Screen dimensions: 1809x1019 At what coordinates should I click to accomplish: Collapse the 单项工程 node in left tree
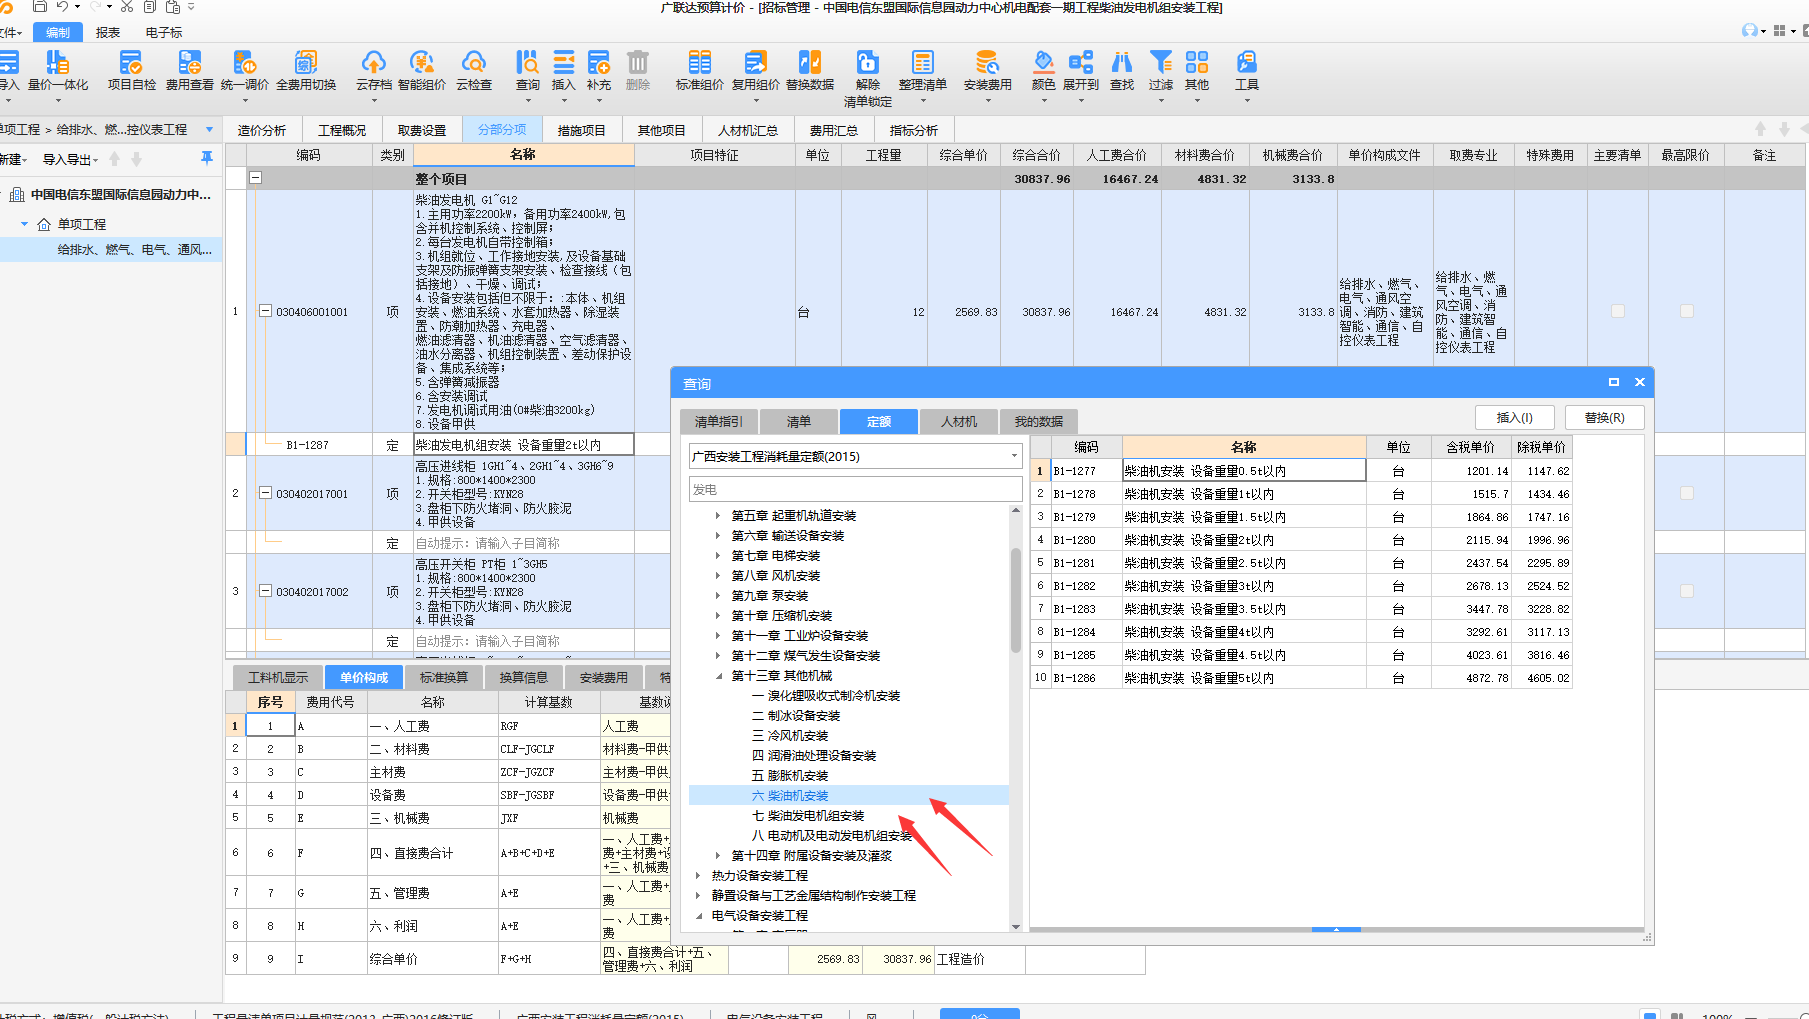coord(25,224)
